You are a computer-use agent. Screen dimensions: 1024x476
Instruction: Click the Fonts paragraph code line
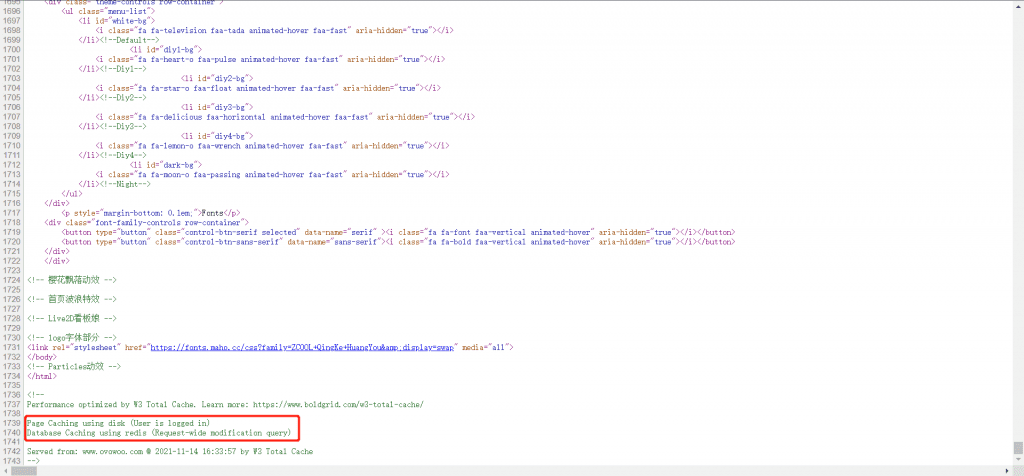(151, 213)
